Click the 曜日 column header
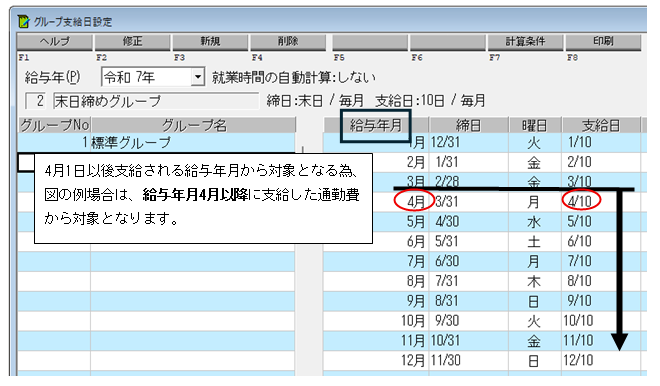Viewport: 660px width, 386px height. coord(535,125)
